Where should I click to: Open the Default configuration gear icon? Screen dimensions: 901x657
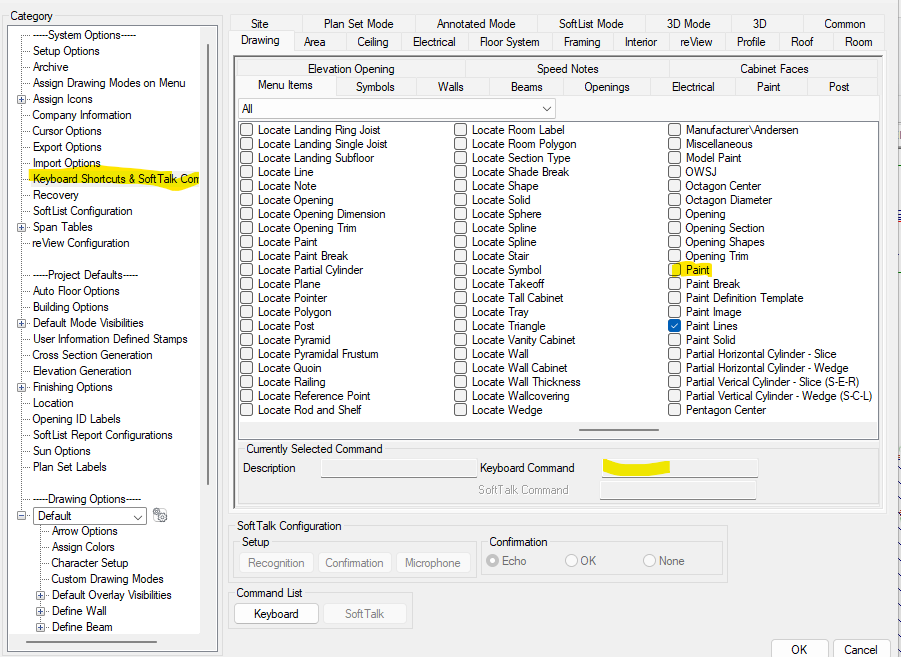click(159, 515)
